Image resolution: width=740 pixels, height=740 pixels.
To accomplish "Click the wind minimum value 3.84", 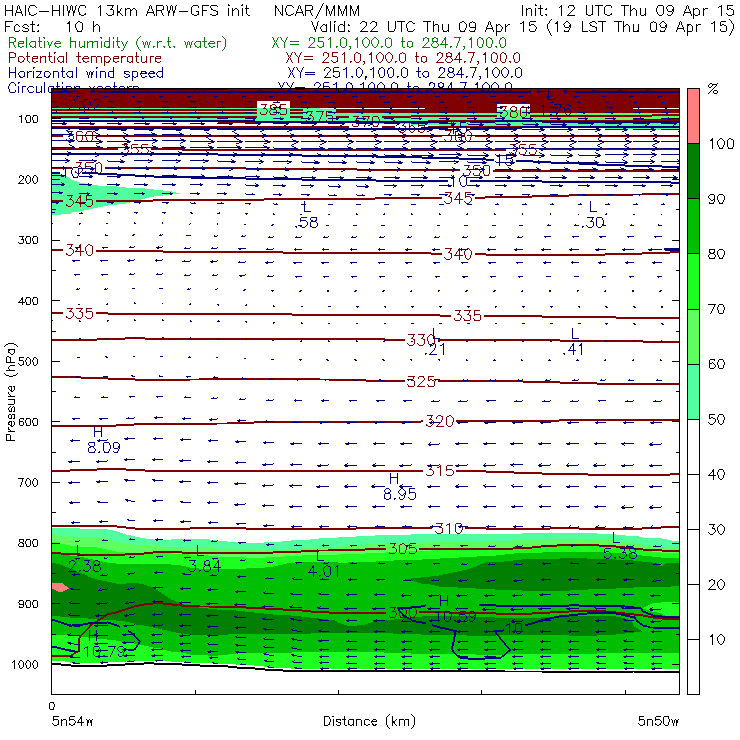I will [x=204, y=565].
